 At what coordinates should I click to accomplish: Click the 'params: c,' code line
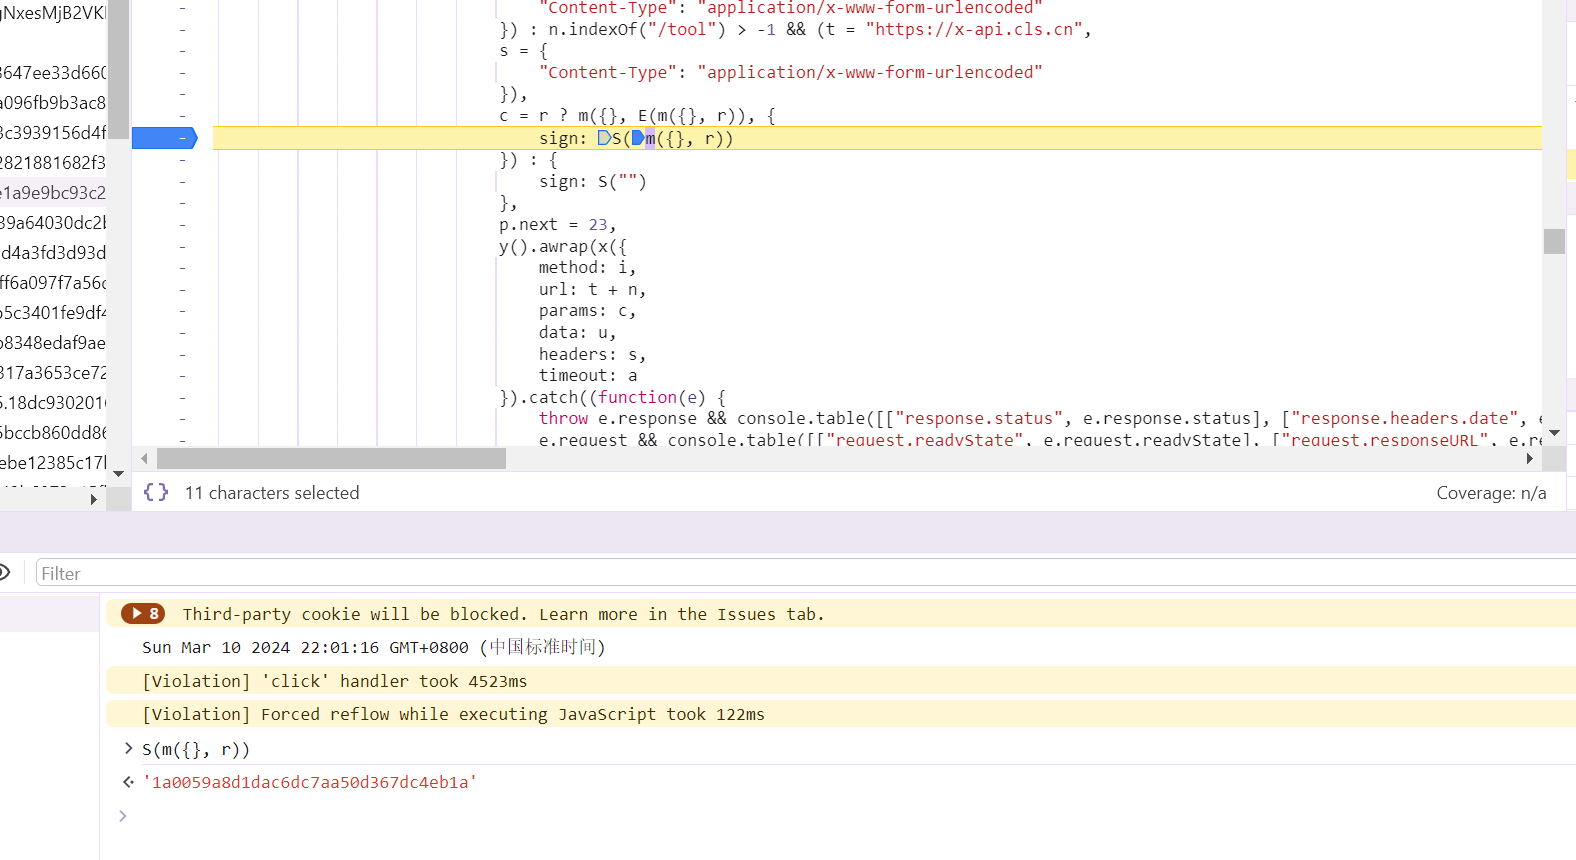coord(587,310)
